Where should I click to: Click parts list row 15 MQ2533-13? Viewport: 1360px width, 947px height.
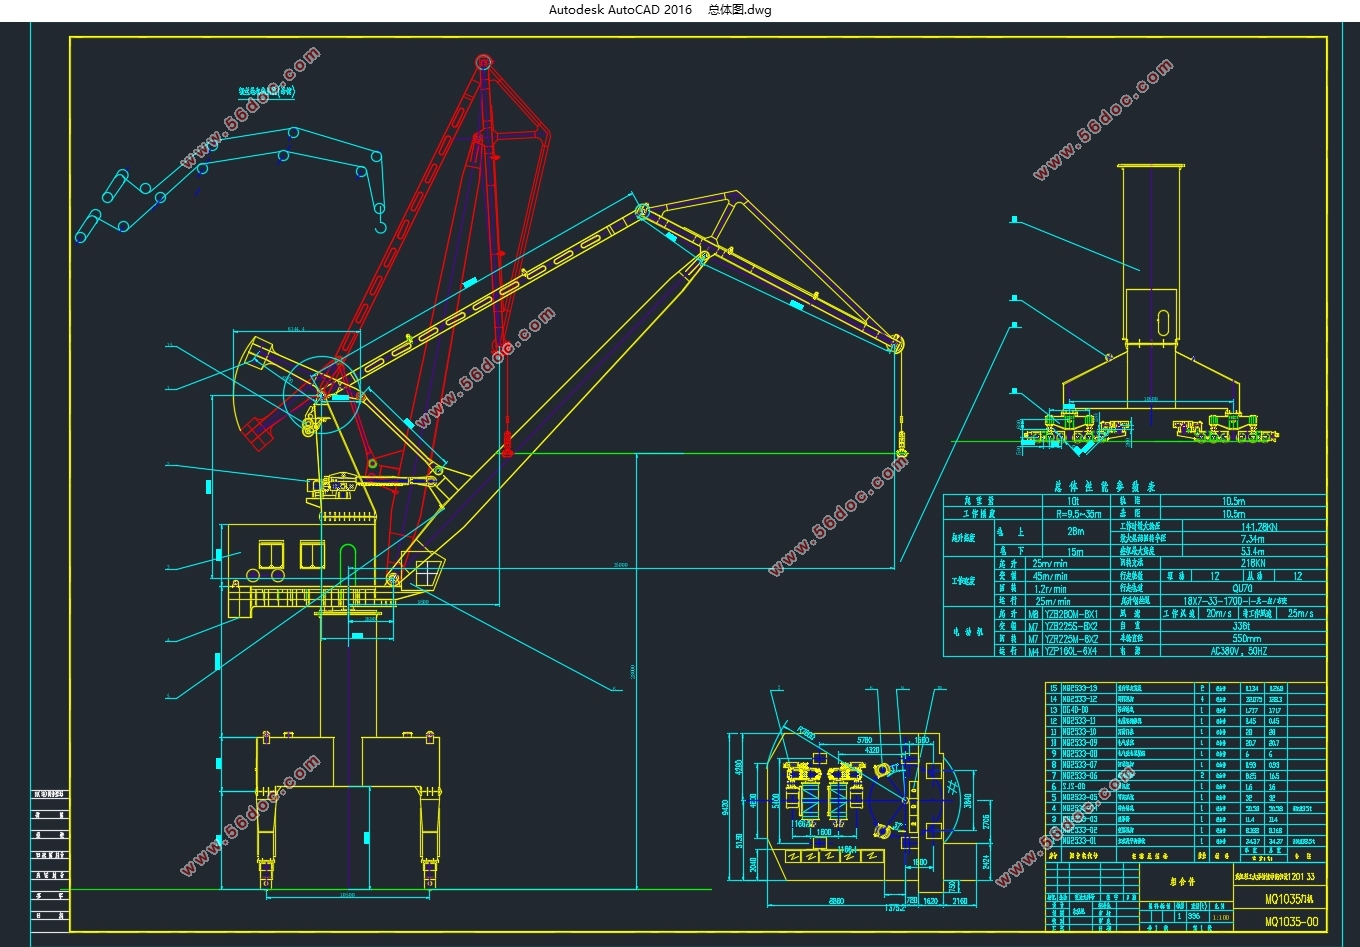pyautogui.click(x=1186, y=688)
